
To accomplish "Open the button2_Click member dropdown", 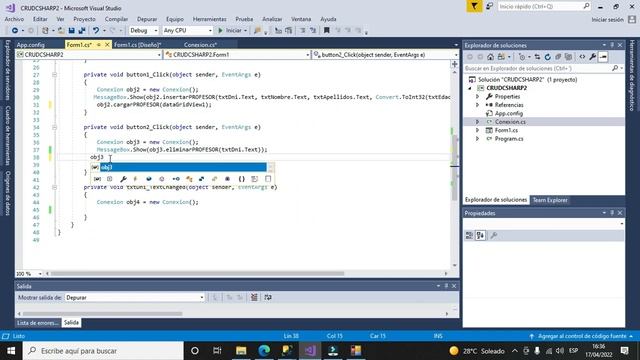I will click(385, 55).
